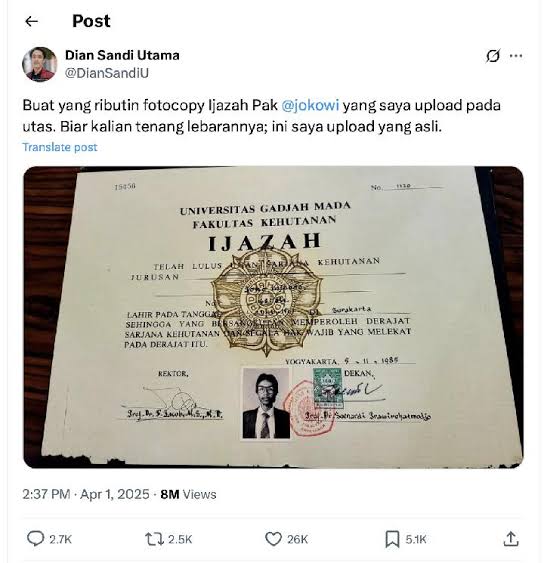Bookmark the post with the bookmark icon

(392, 539)
